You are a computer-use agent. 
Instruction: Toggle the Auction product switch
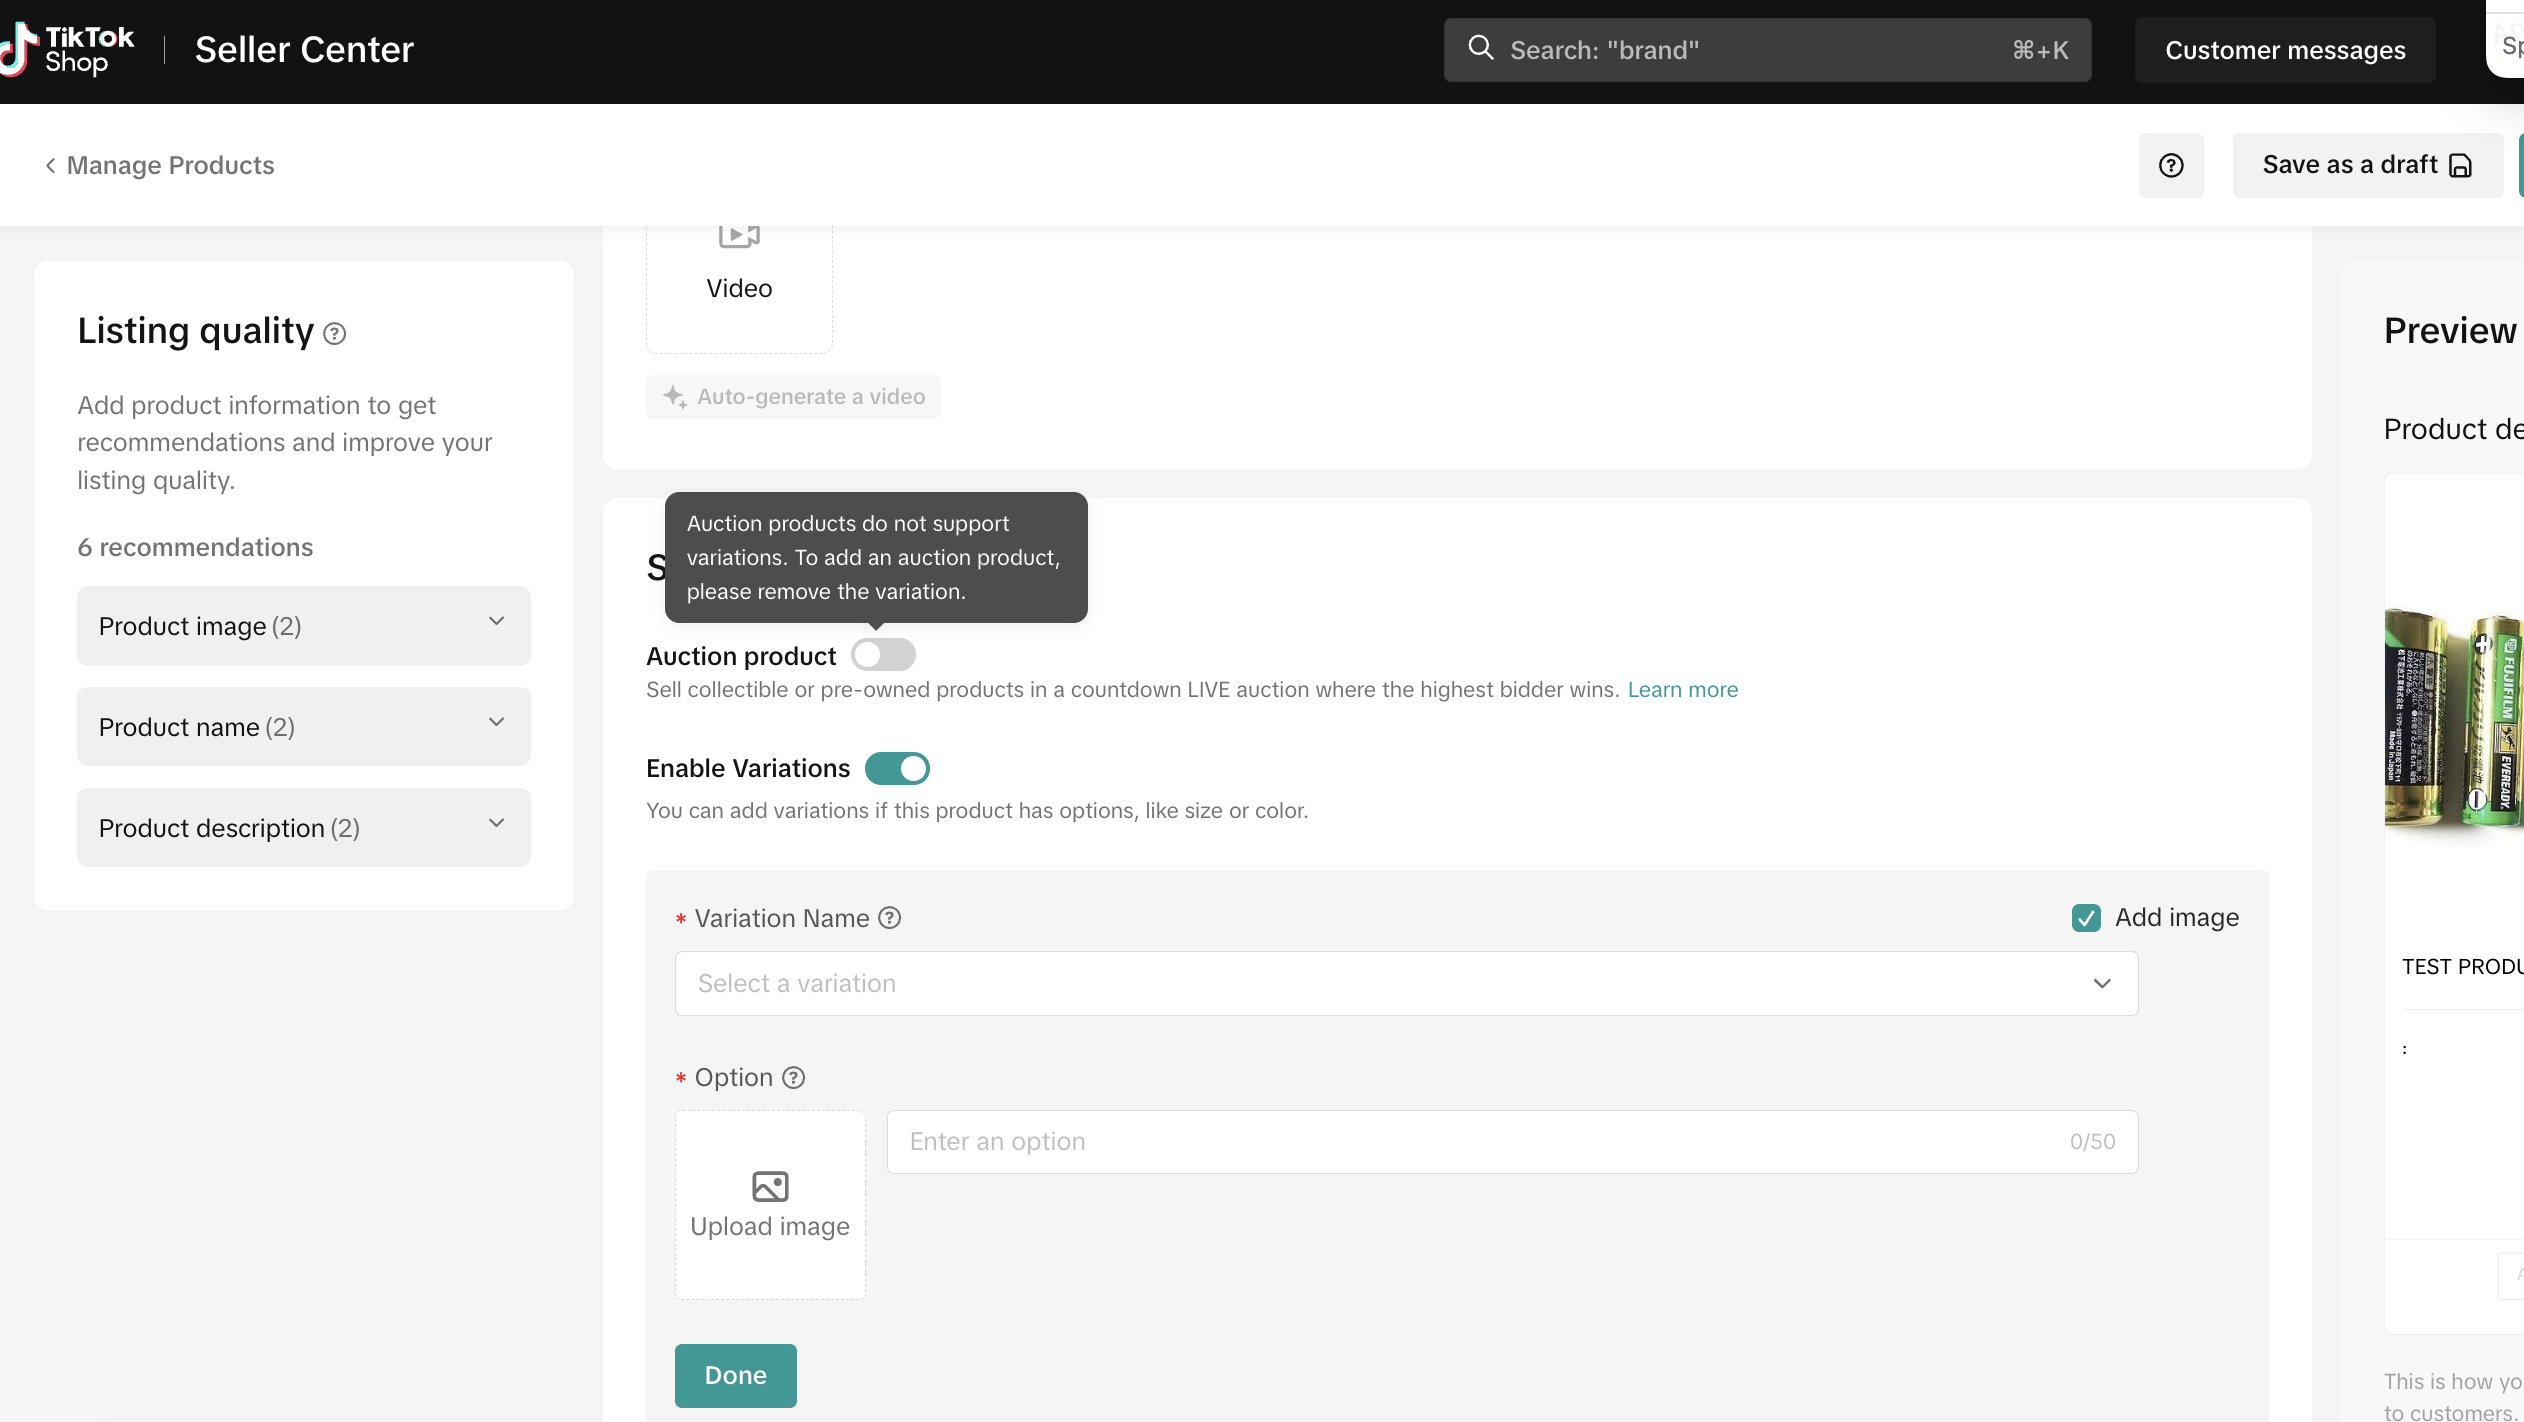click(883, 655)
